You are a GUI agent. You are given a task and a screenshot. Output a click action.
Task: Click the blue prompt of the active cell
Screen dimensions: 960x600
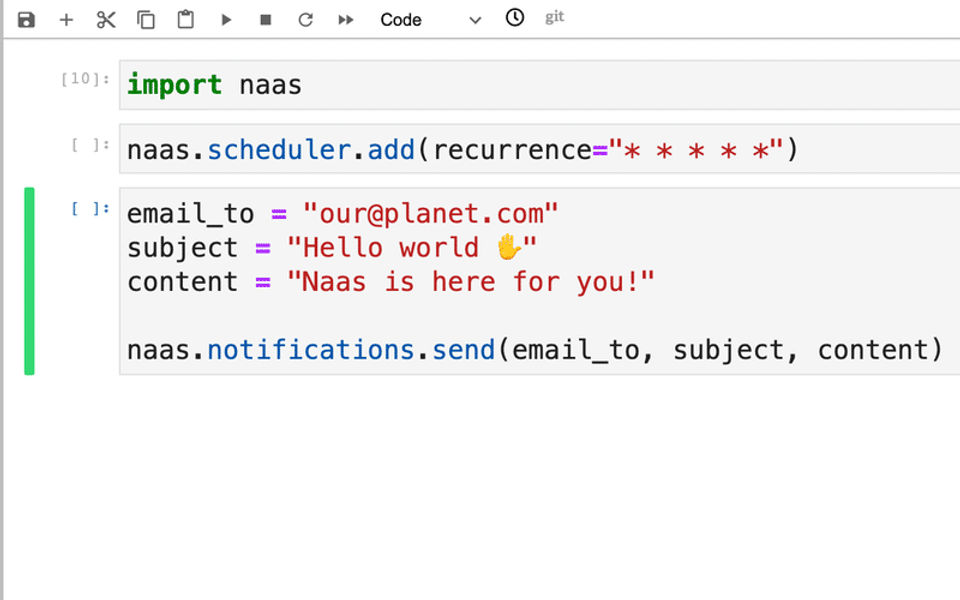(90, 209)
